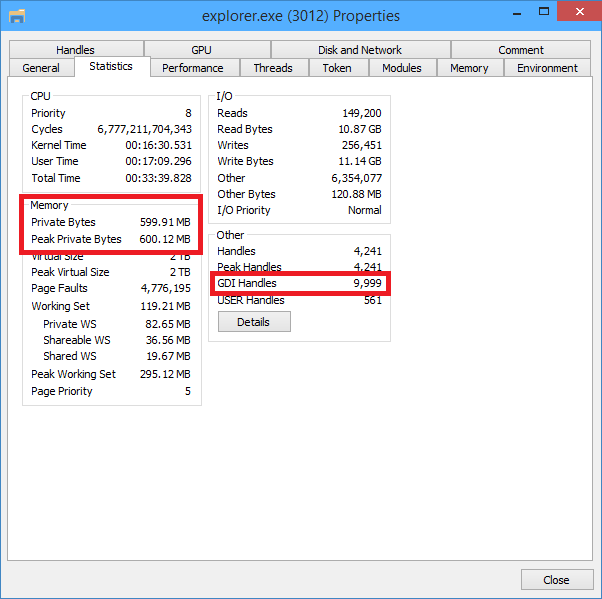Click the Page Priority label
Viewport: 602px width, 599px height.
62,391
